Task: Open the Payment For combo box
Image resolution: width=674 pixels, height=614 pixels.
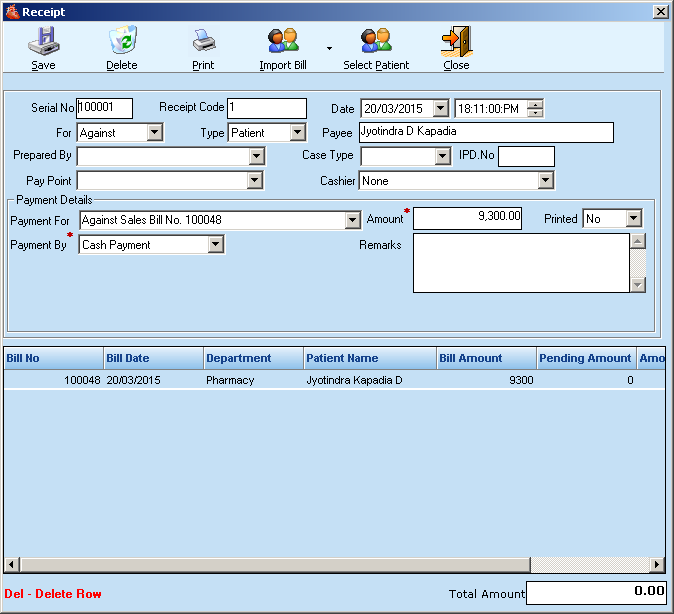Action: pyautogui.click(x=352, y=220)
